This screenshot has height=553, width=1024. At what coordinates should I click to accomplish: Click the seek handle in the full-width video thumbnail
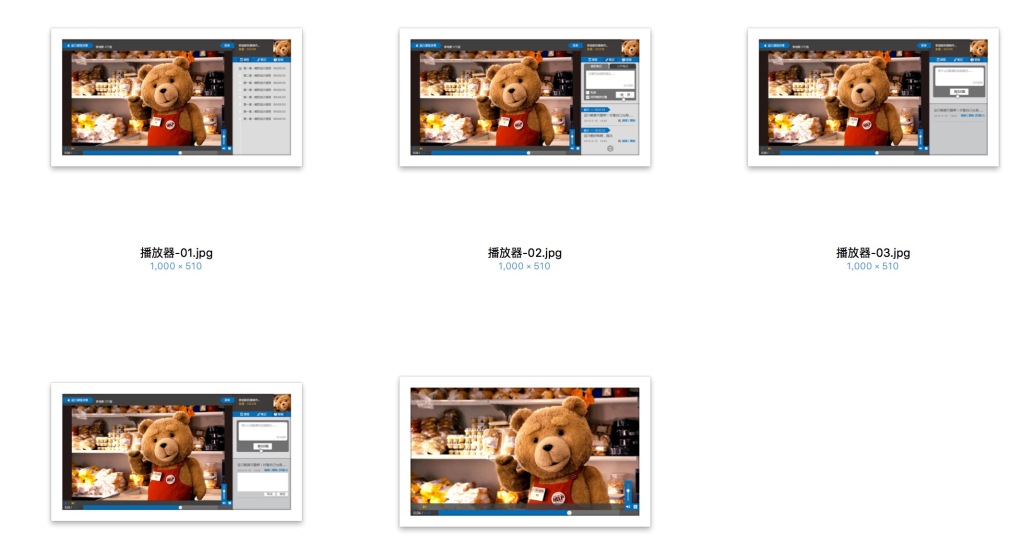pos(569,513)
